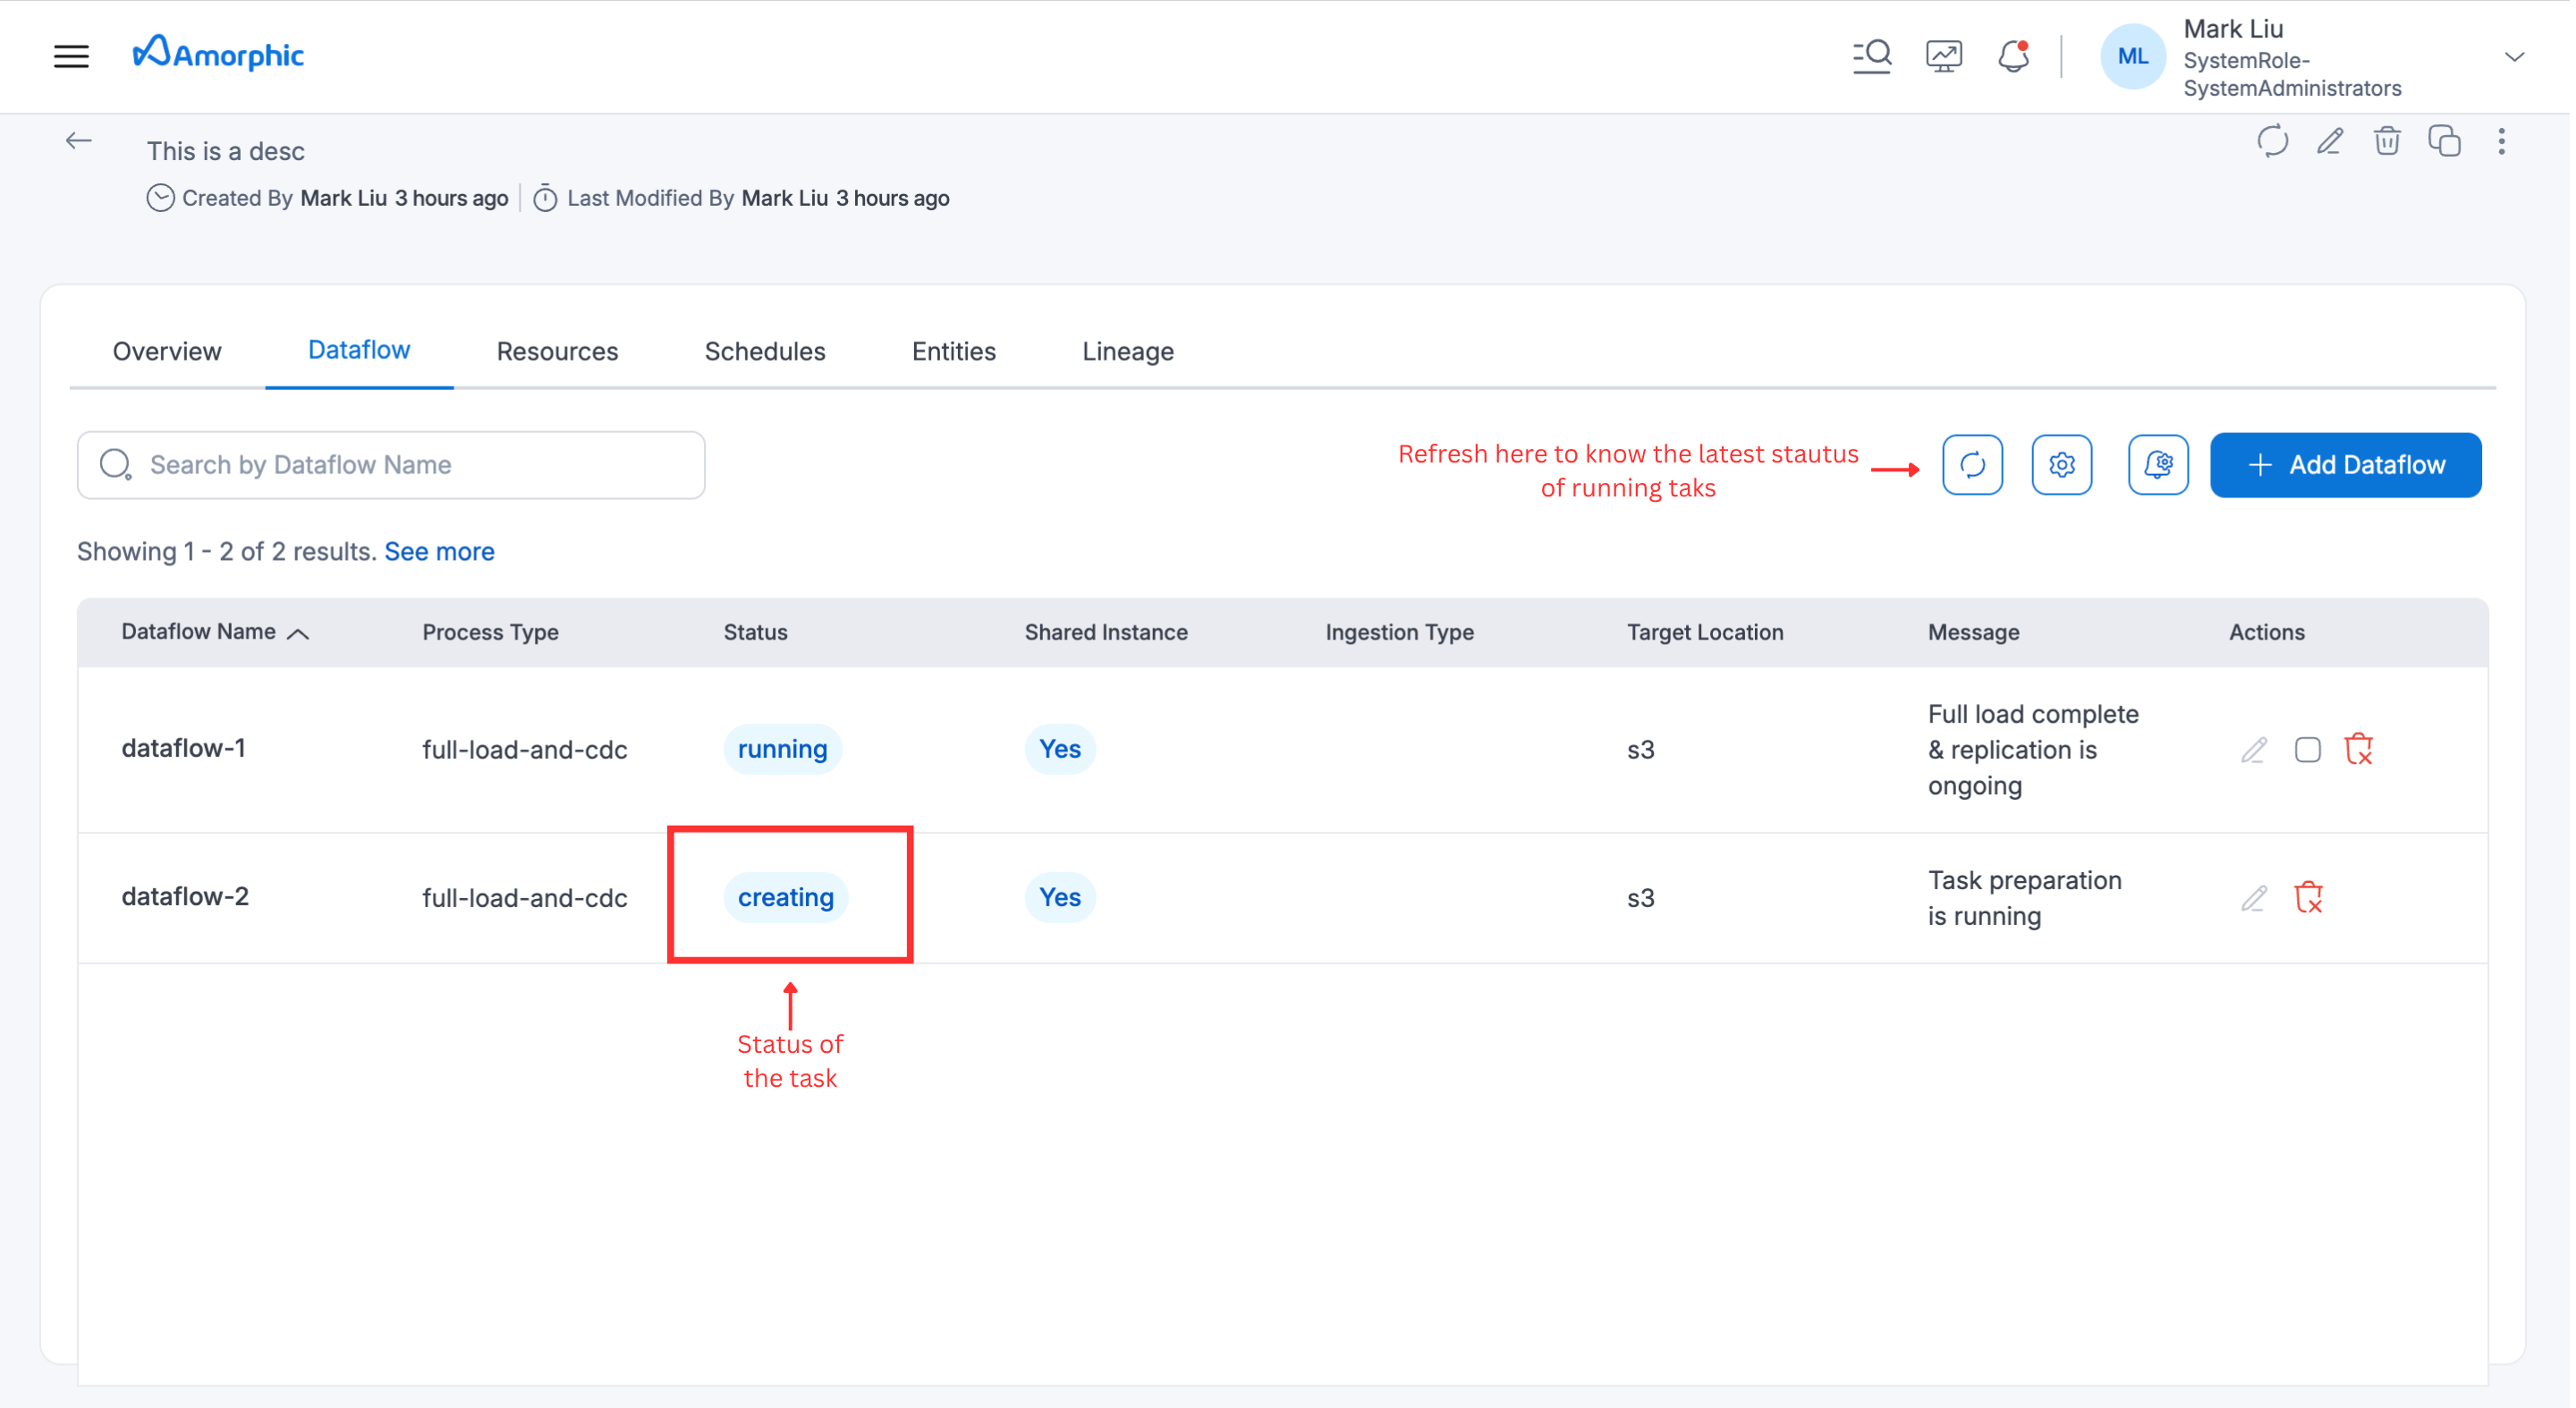
Task: Switch to the Lineage tab
Action: [1127, 351]
